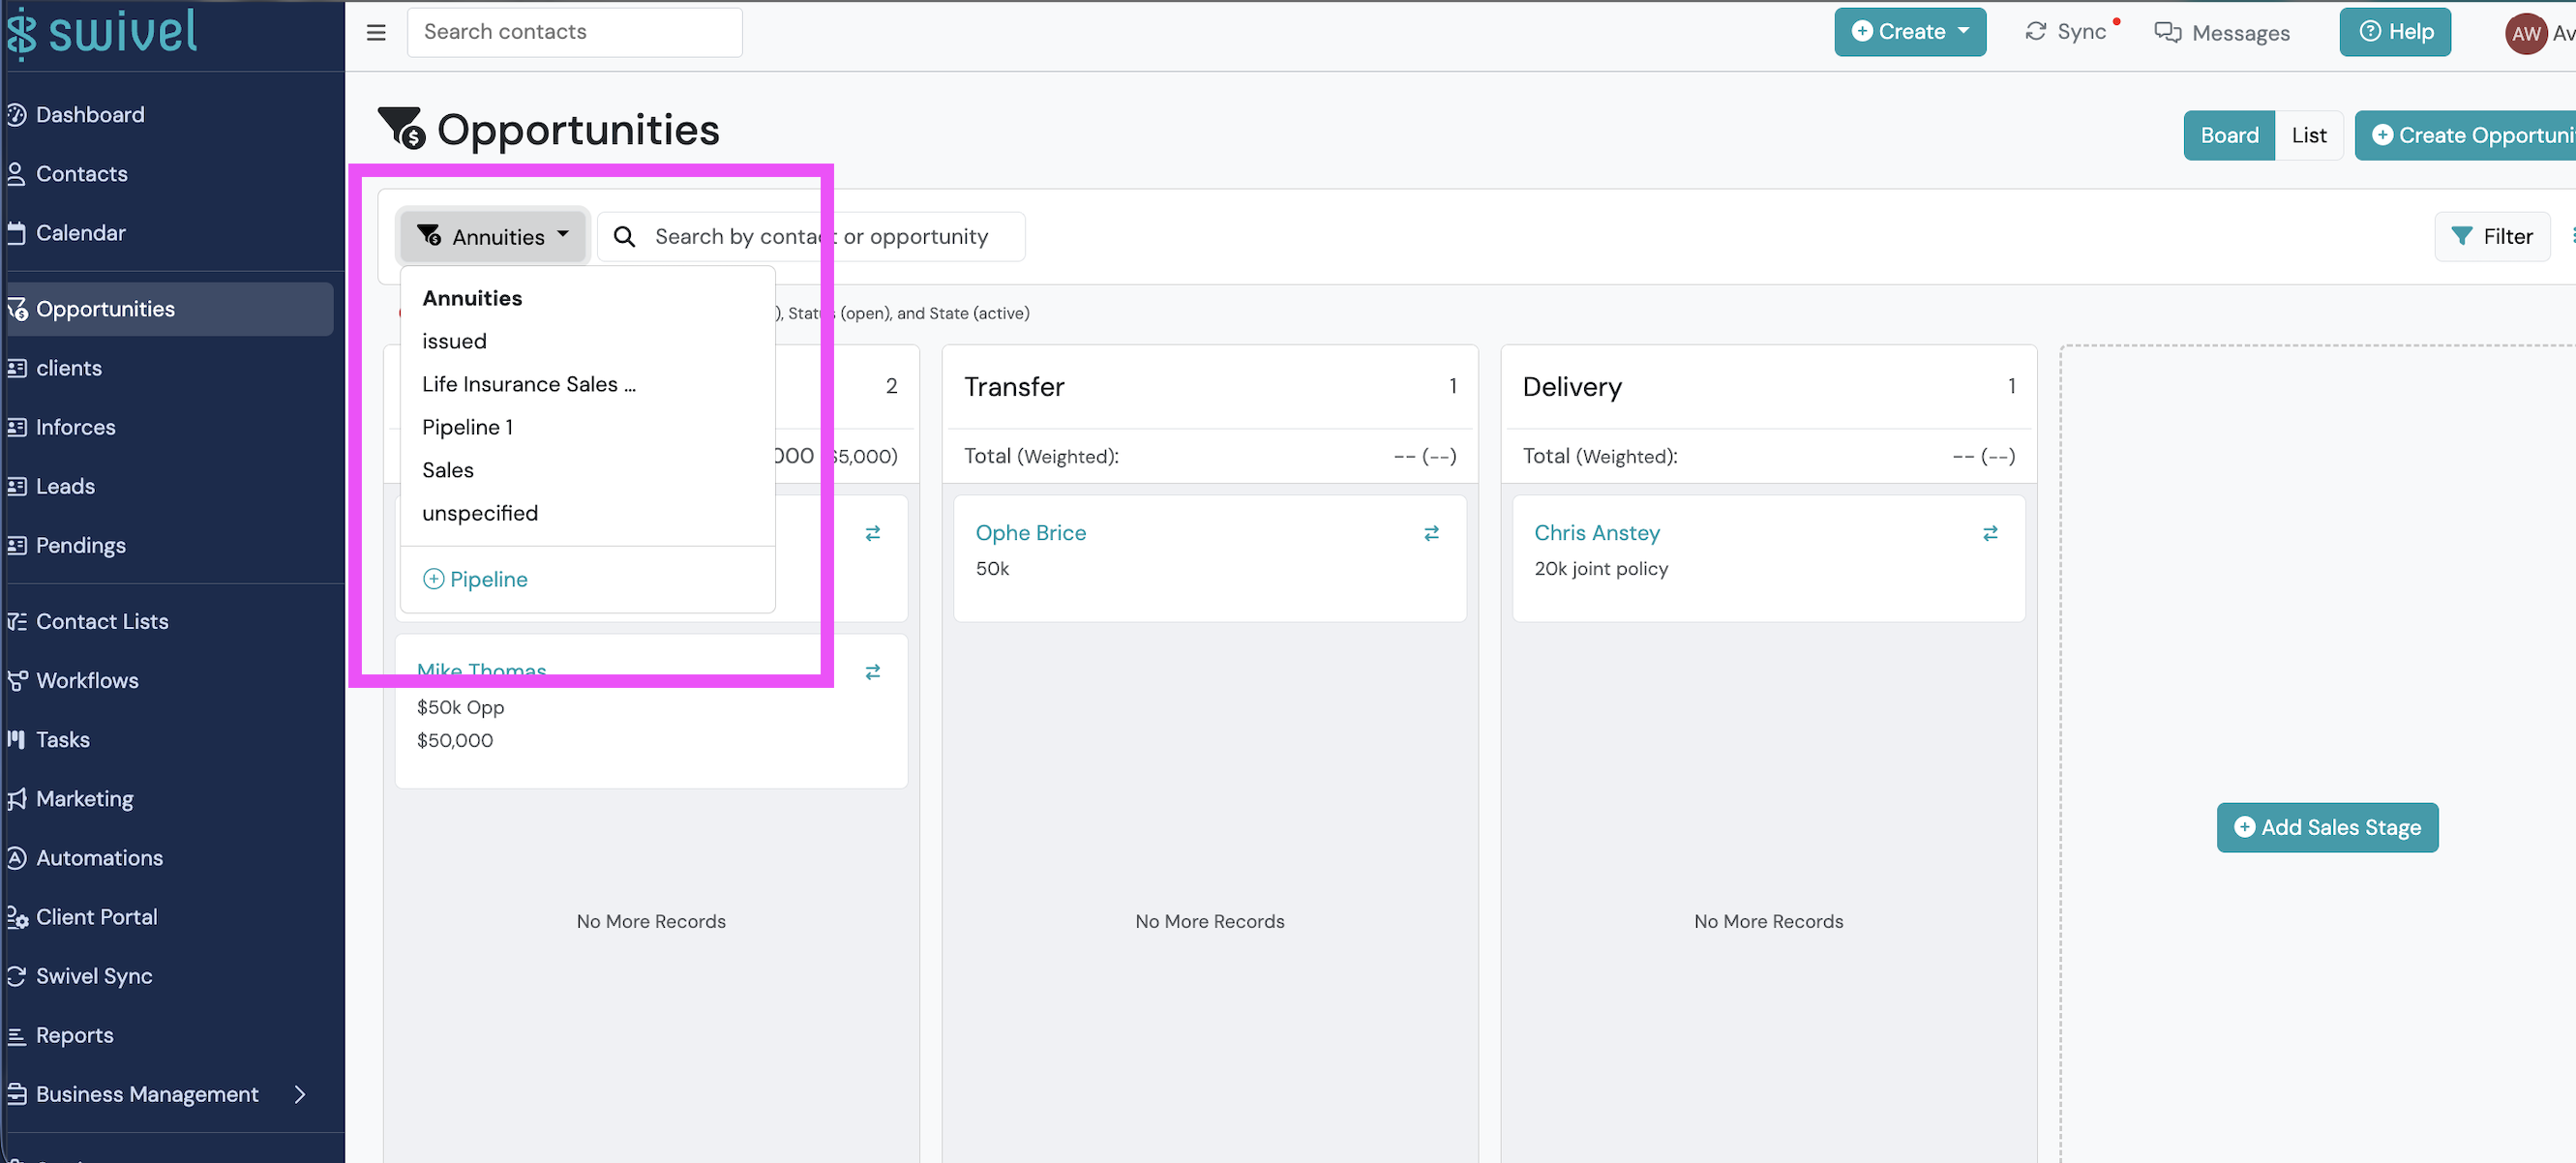Click the contact or opportunity search field
Screen dimensions: 2576x1163
click(811, 237)
